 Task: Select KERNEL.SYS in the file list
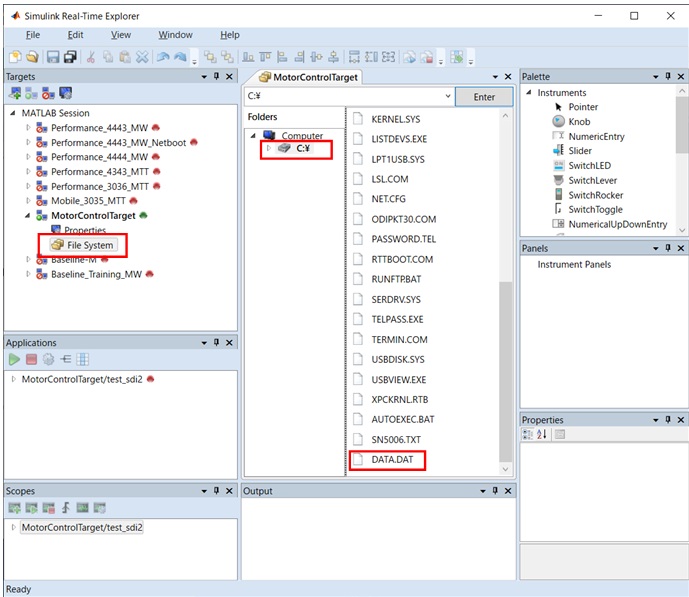tap(395, 119)
